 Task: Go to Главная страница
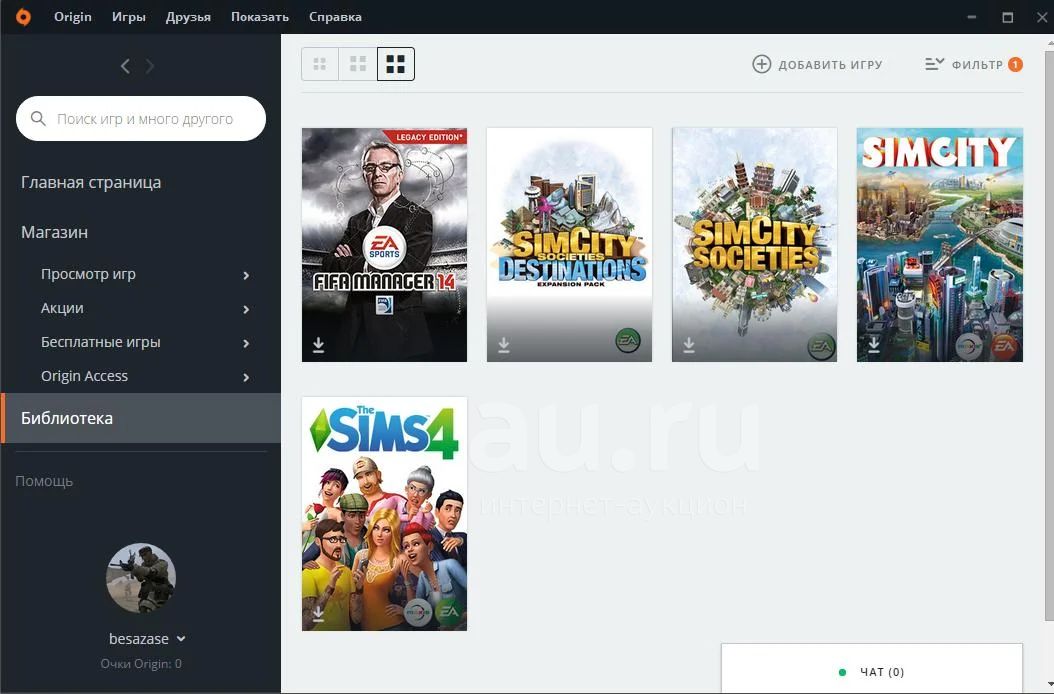[91, 182]
